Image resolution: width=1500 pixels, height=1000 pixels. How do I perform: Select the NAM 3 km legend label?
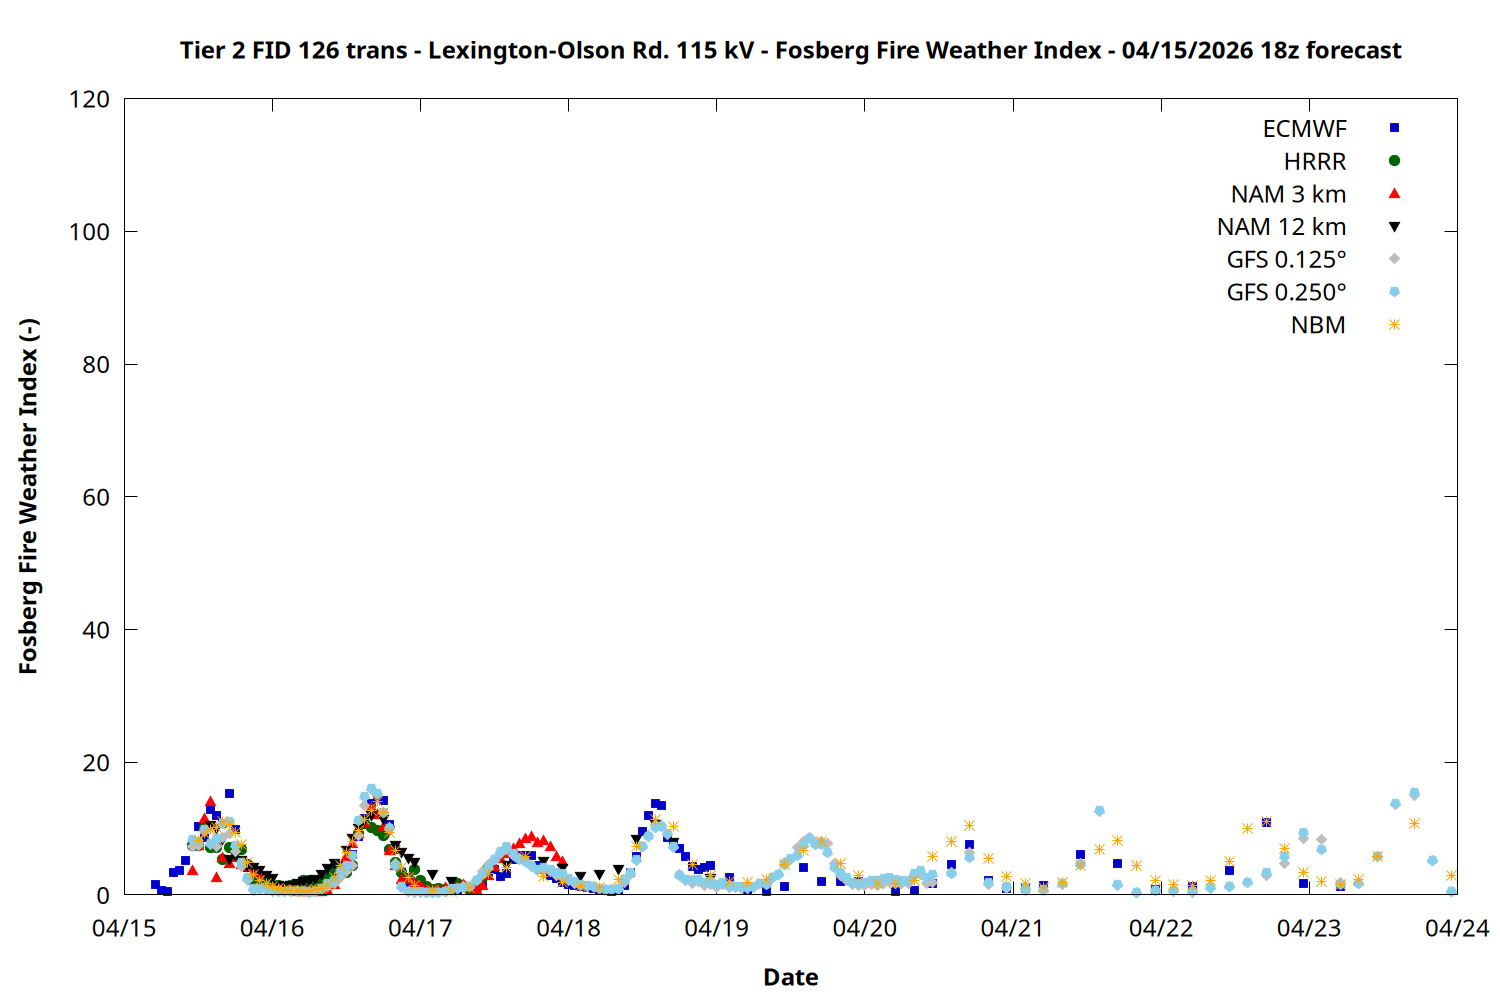click(1288, 195)
